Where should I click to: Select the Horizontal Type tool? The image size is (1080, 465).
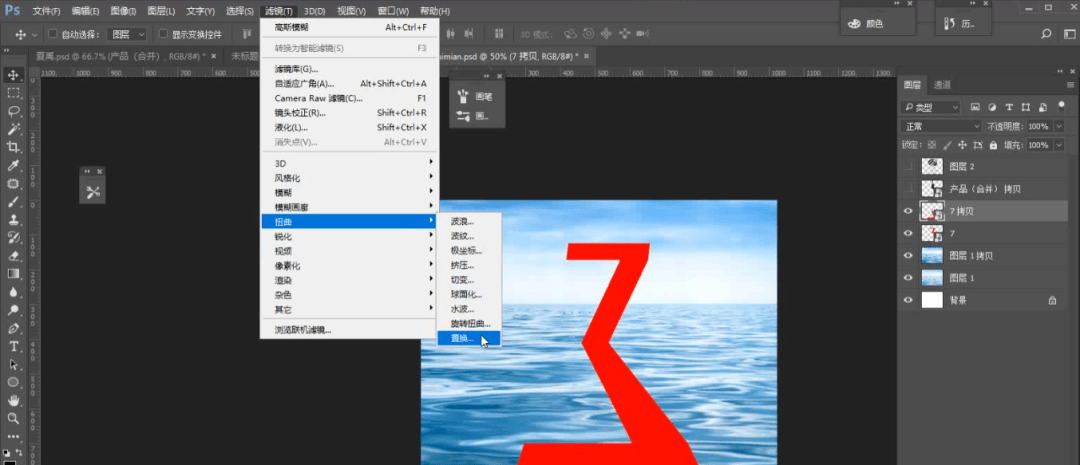click(x=13, y=346)
